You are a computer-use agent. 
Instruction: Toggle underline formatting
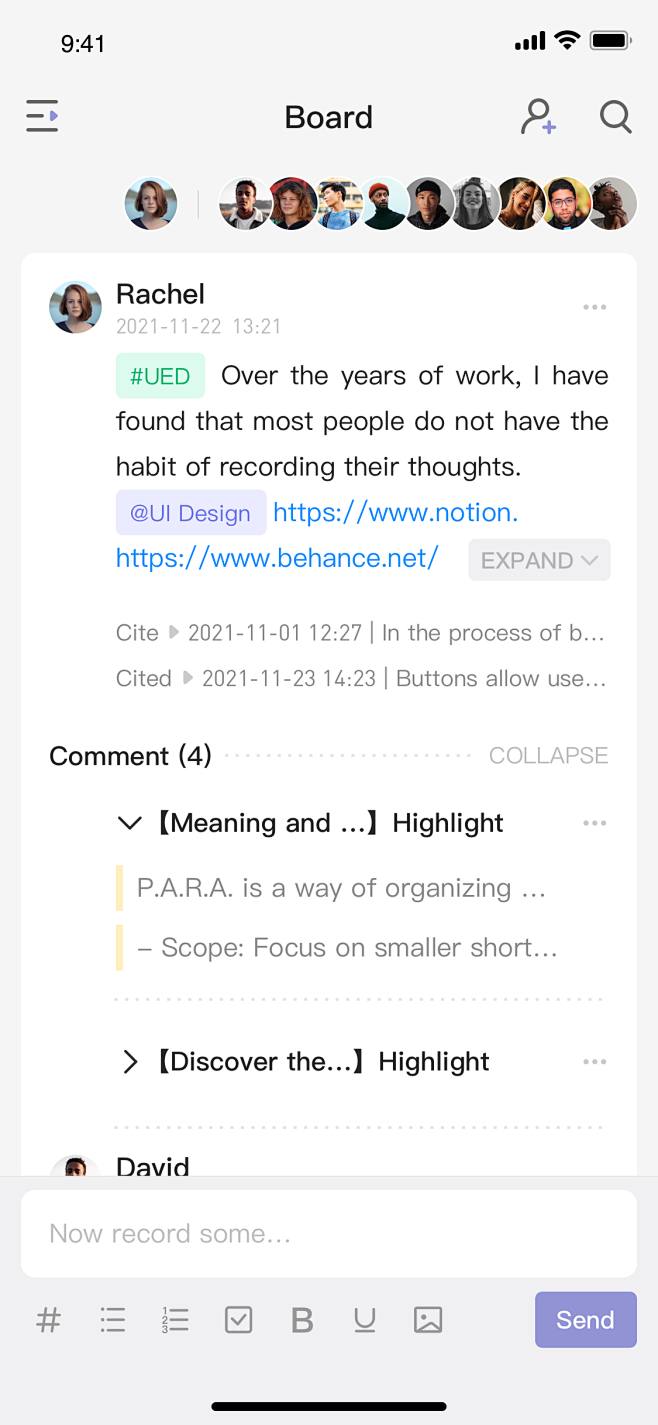365,1320
